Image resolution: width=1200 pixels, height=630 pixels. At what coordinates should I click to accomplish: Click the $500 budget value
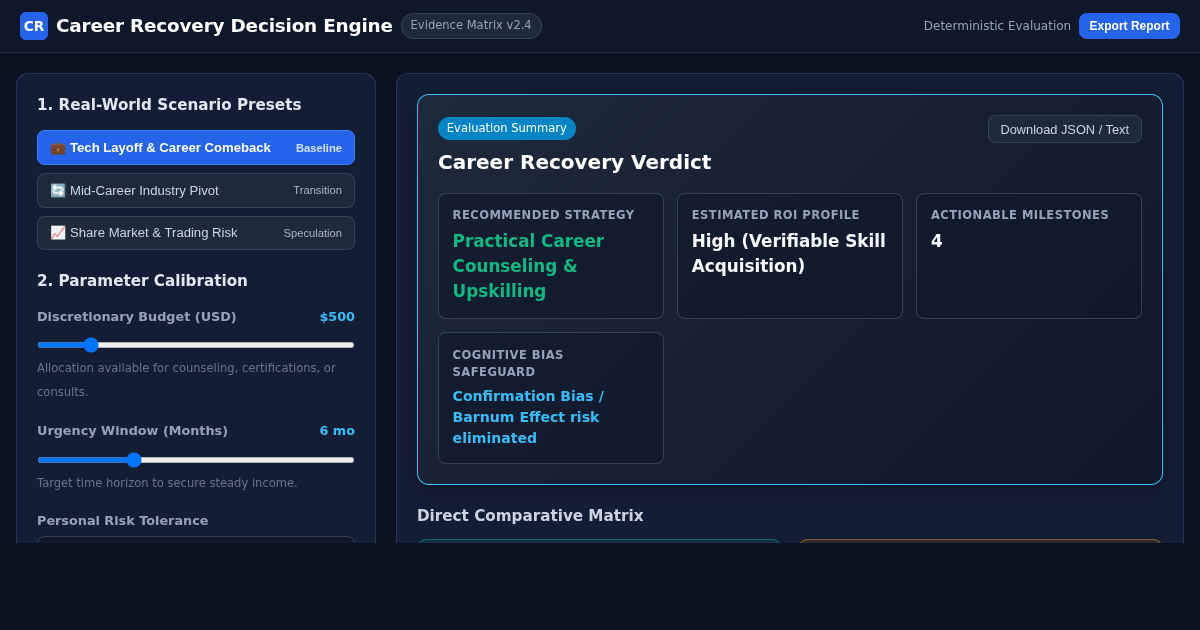pyautogui.click(x=337, y=317)
